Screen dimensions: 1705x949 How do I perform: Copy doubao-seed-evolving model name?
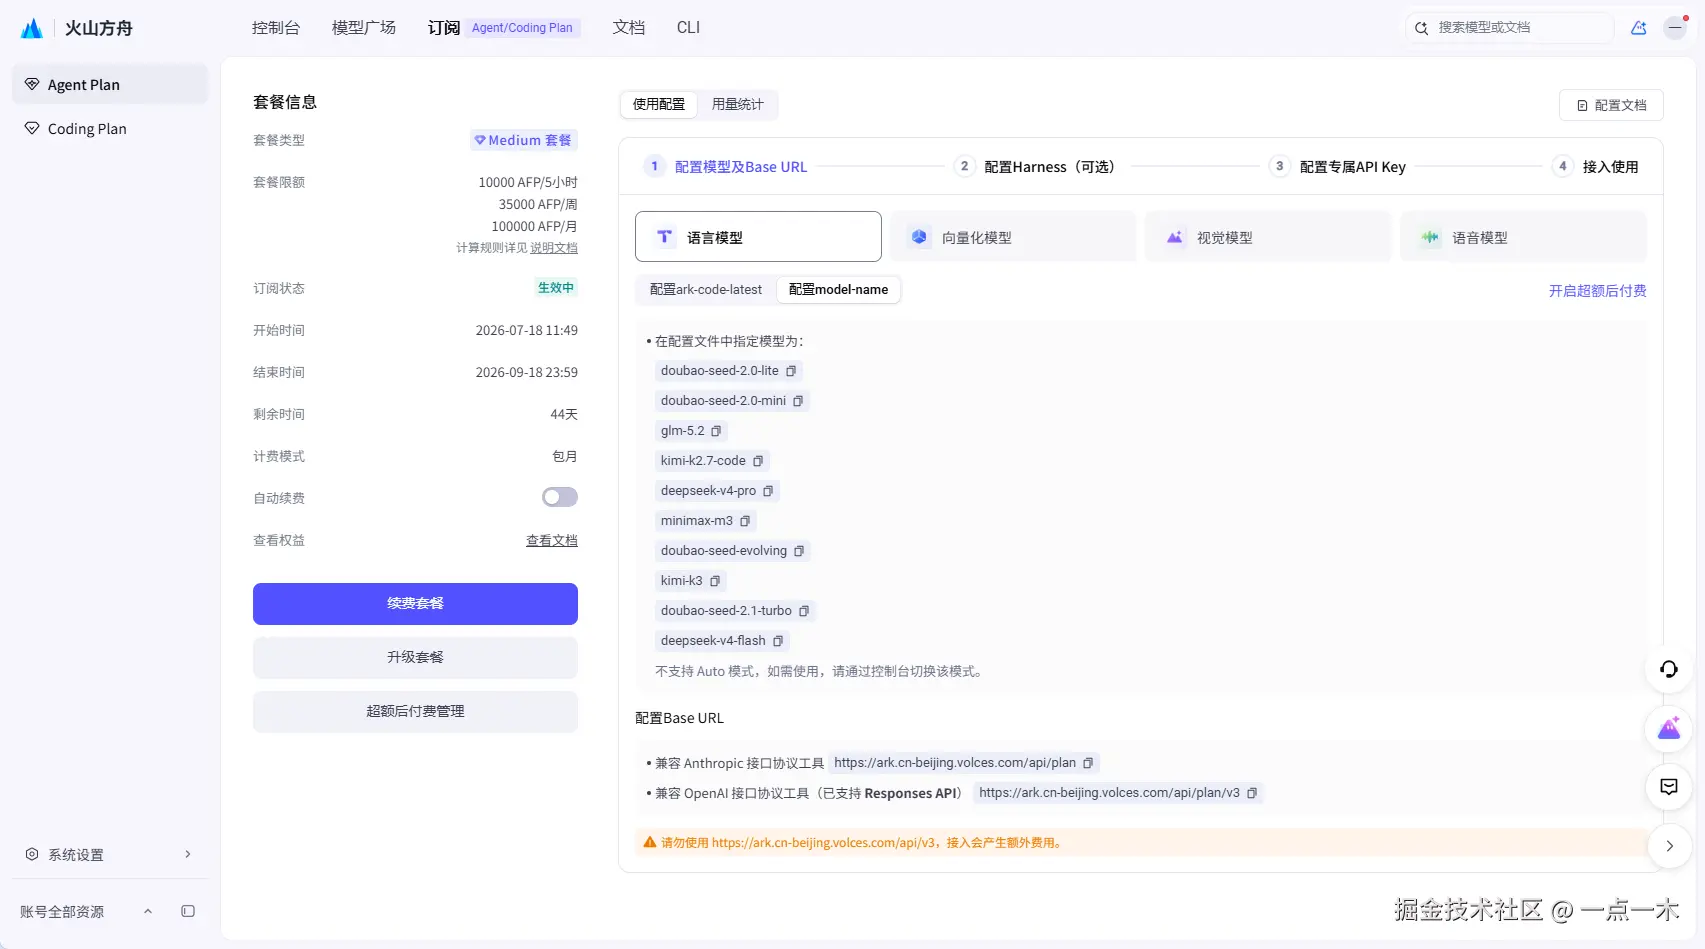click(x=799, y=551)
